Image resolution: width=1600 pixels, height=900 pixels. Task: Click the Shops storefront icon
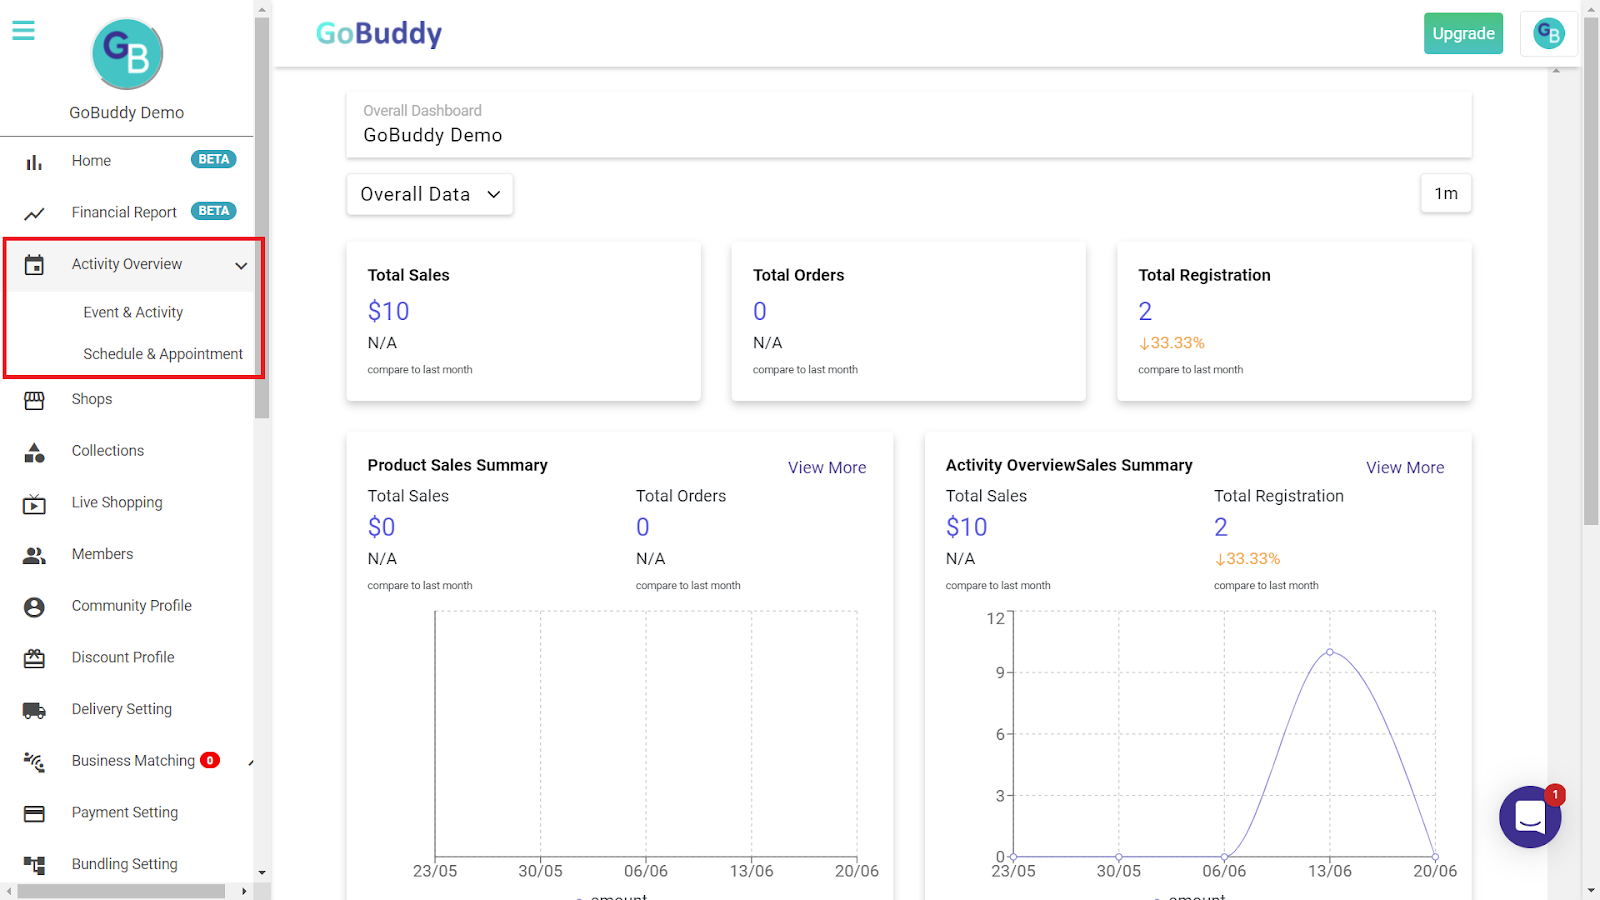coord(34,400)
